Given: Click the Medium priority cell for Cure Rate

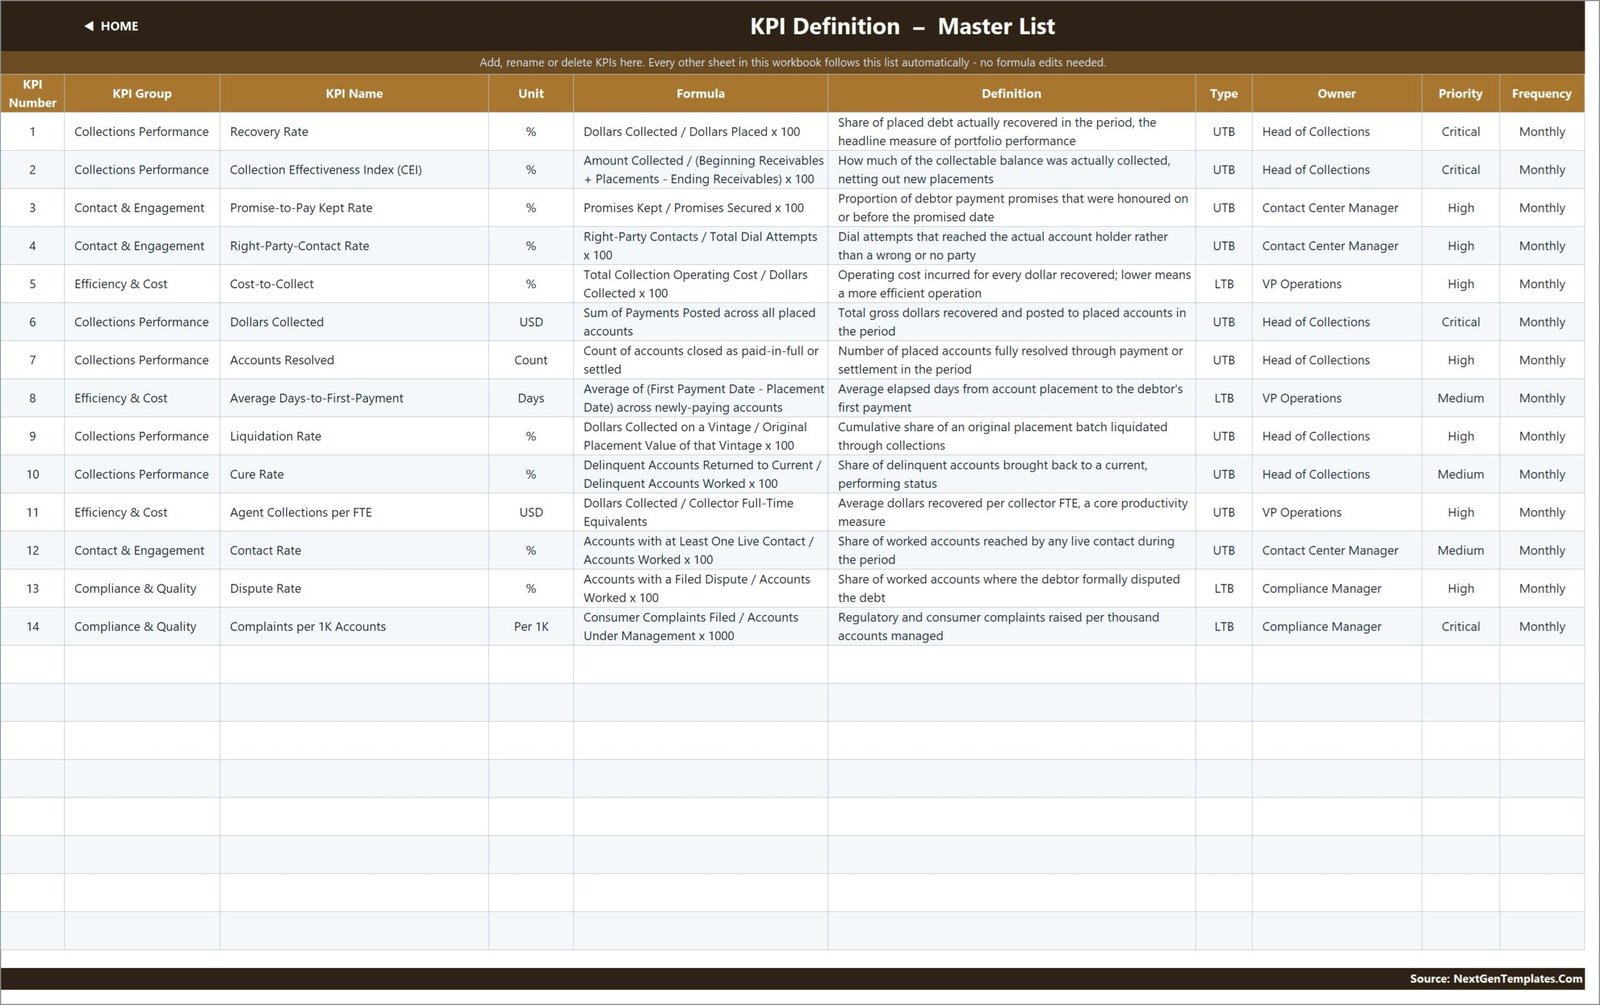Looking at the screenshot, I should point(1461,474).
